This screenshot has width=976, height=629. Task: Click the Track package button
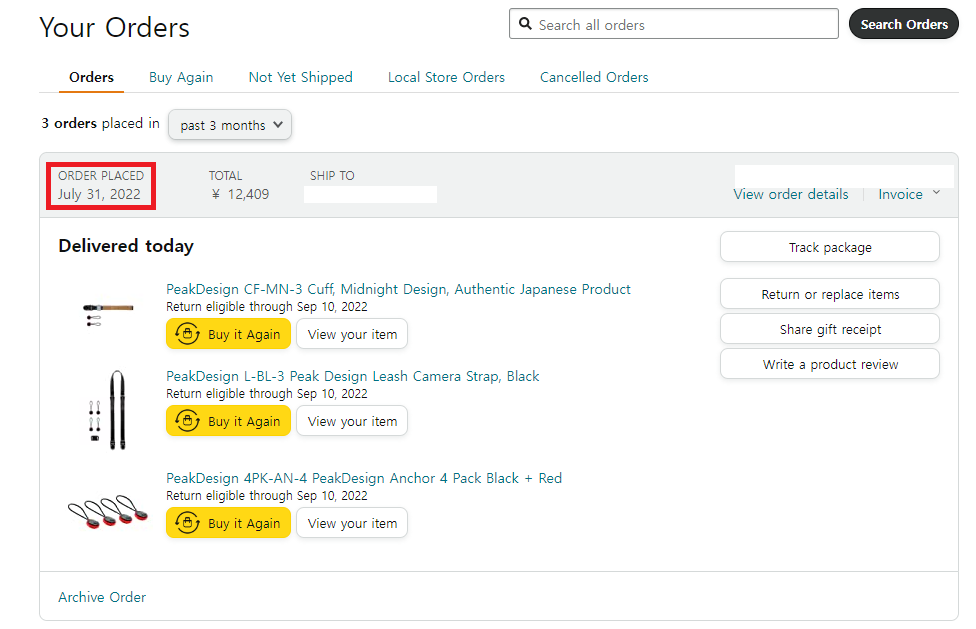pos(830,247)
